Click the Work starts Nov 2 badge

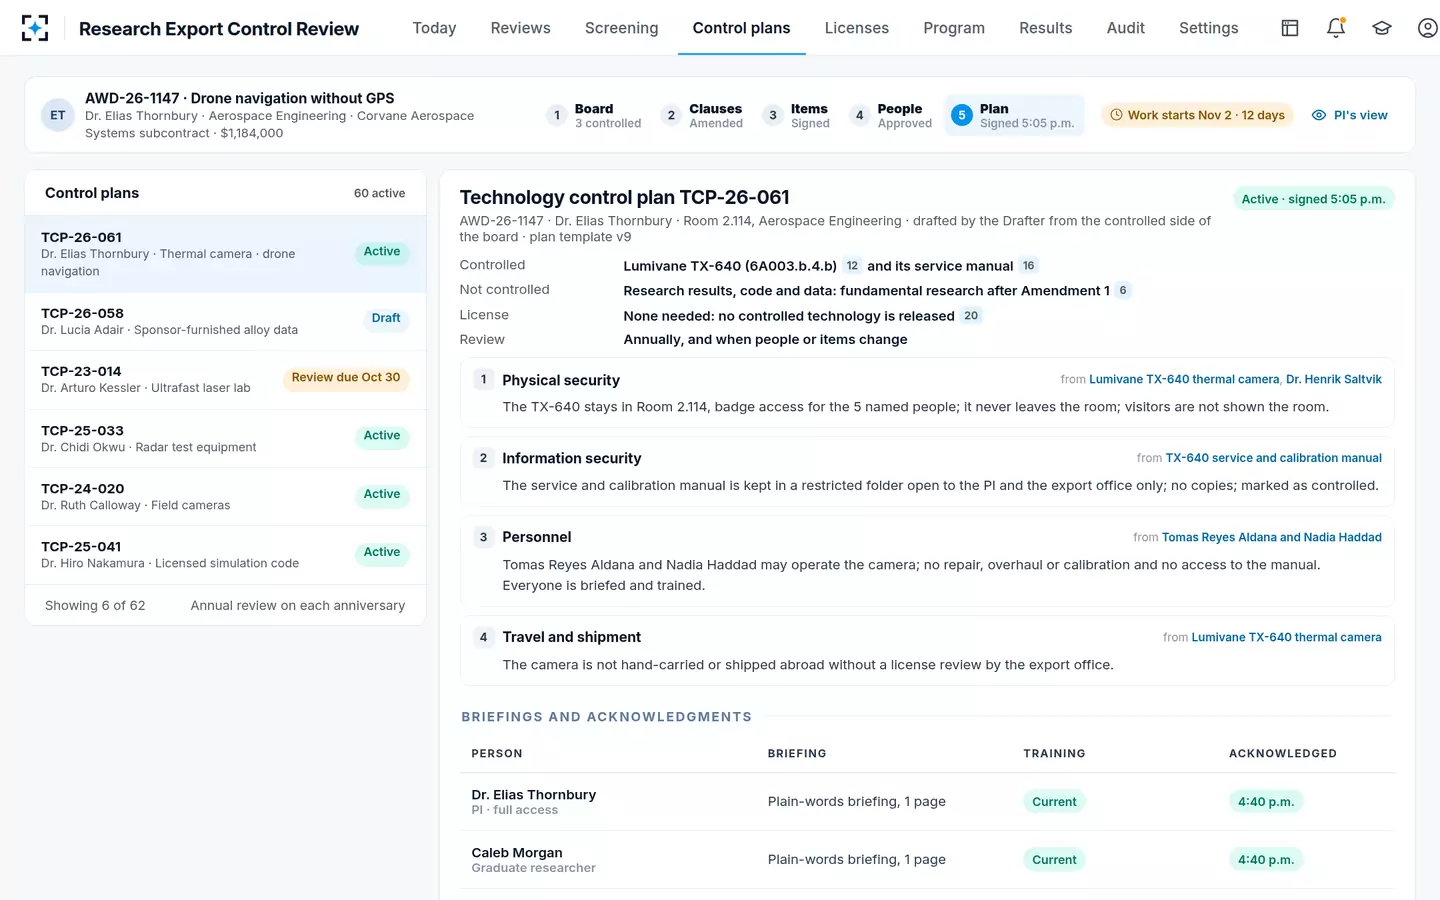pos(1198,115)
